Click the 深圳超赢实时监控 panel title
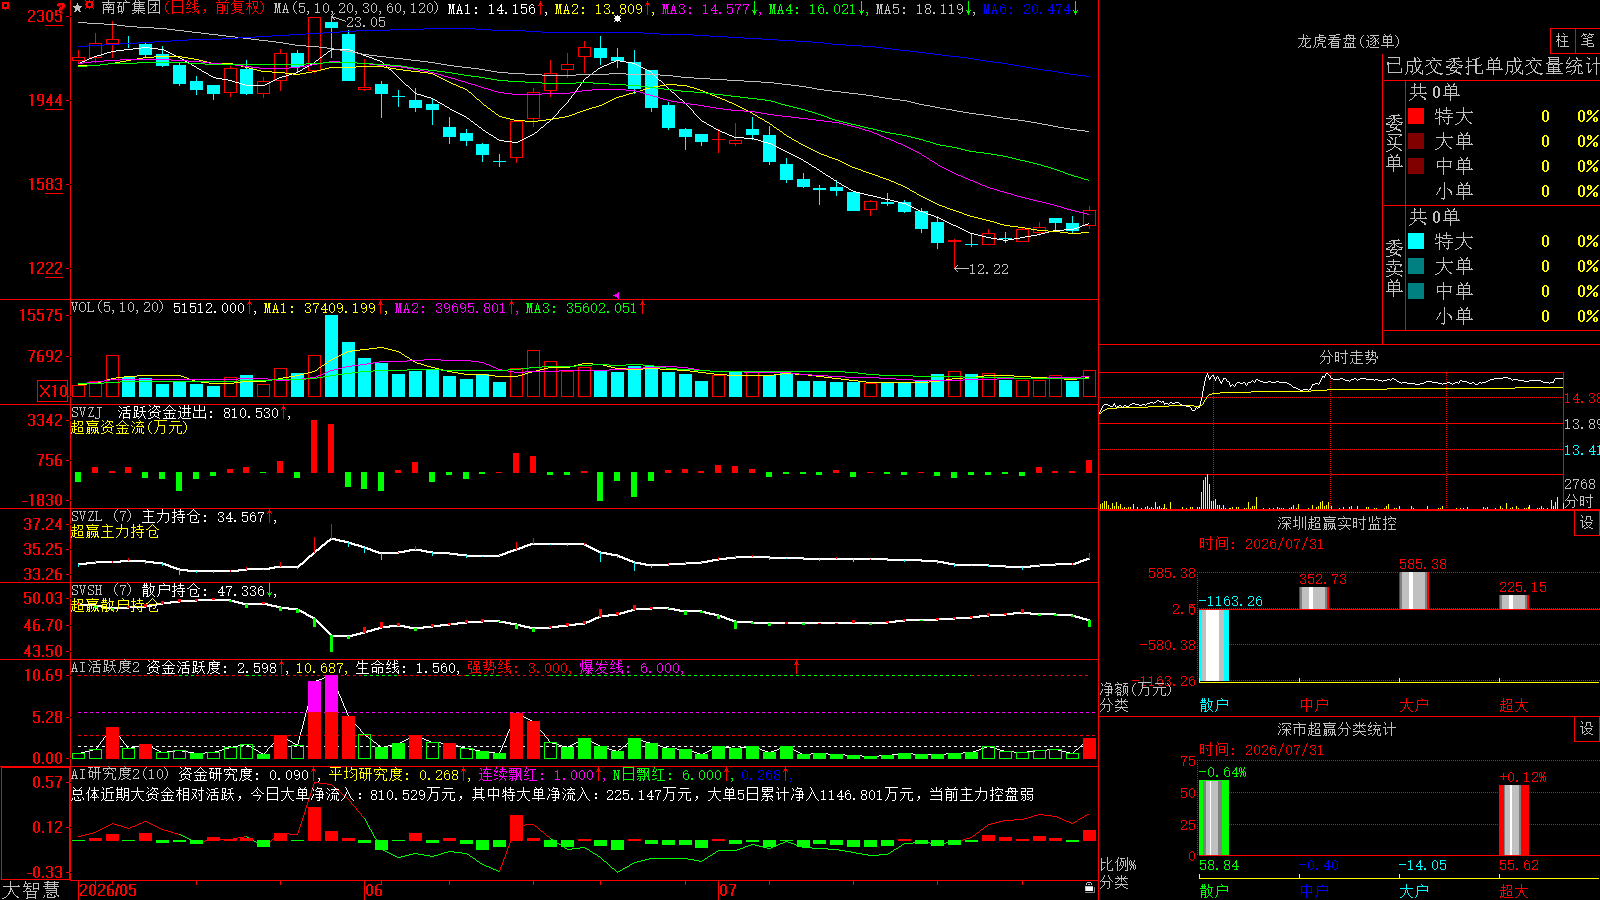Screen dimensions: 1600x900 pos(1336,523)
